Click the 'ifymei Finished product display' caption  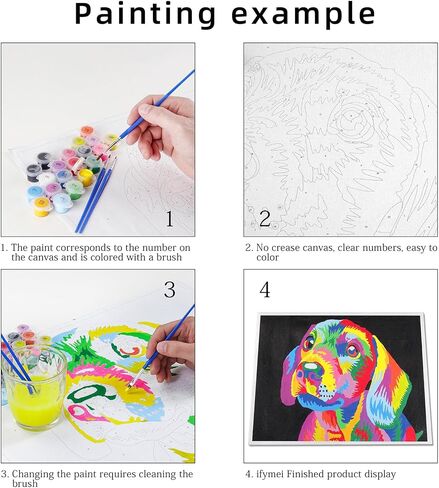click(x=321, y=474)
